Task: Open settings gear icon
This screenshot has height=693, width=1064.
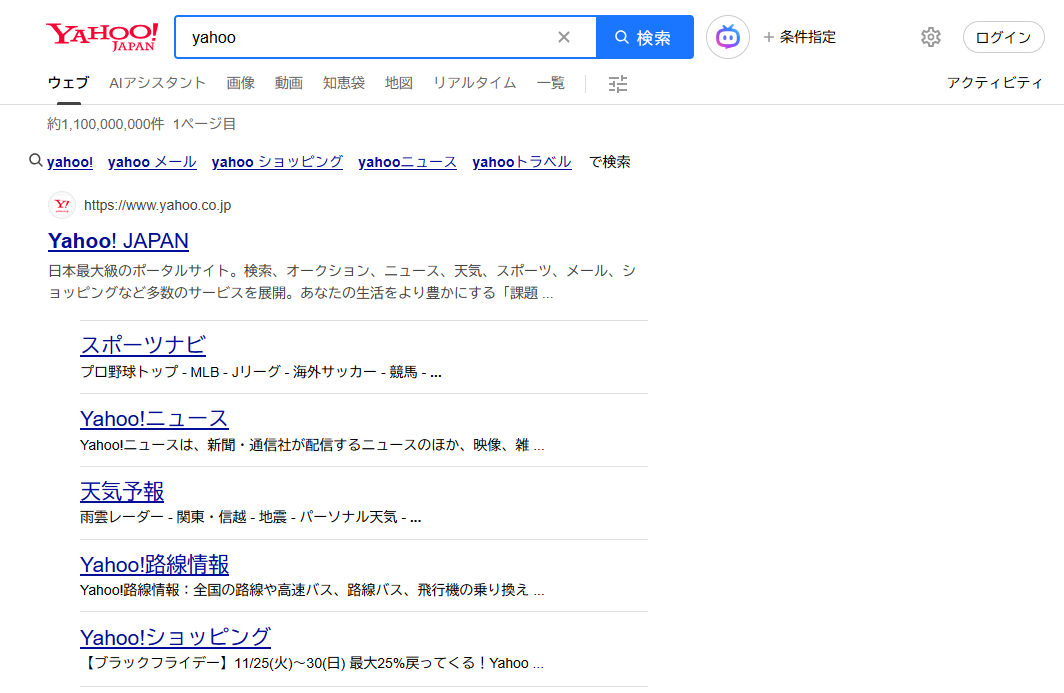Action: pos(930,37)
